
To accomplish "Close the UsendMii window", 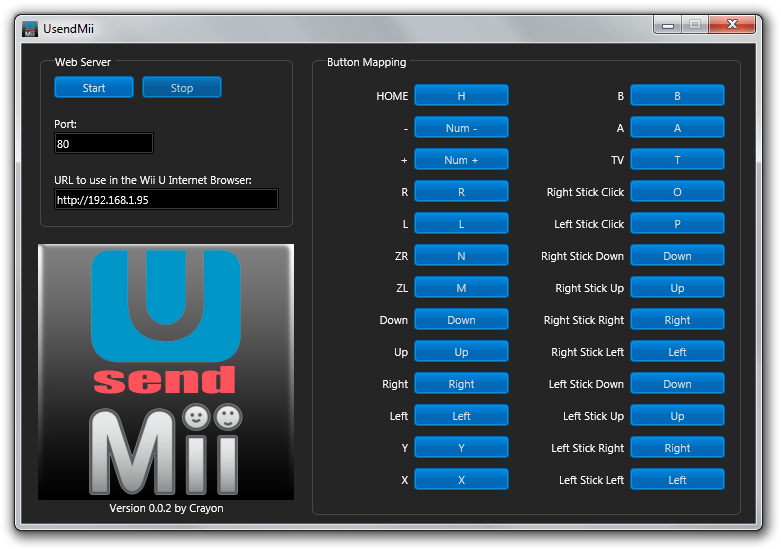I will [x=732, y=24].
